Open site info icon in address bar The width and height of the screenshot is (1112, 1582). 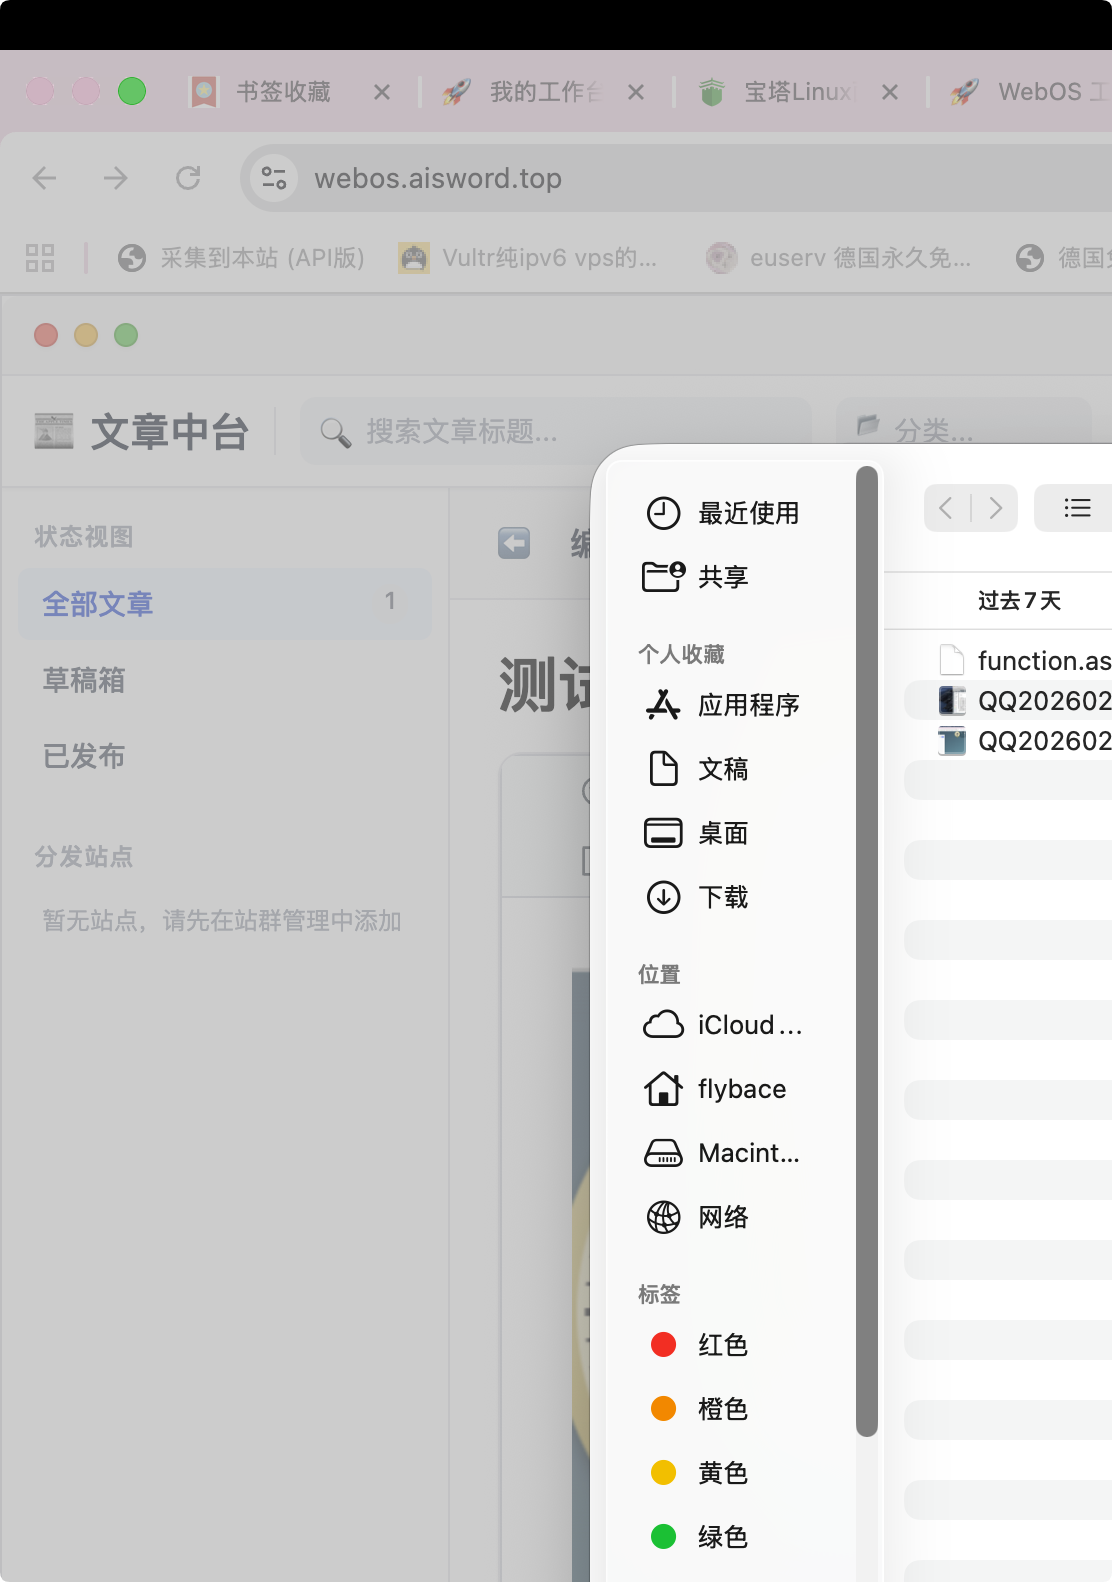273,178
